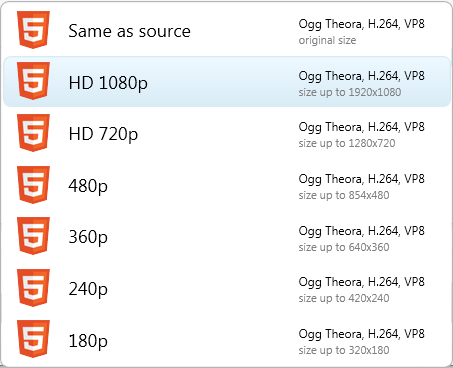Select the 180p preset label
Image resolution: width=453 pixels, height=368 pixels.
[x=88, y=341]
